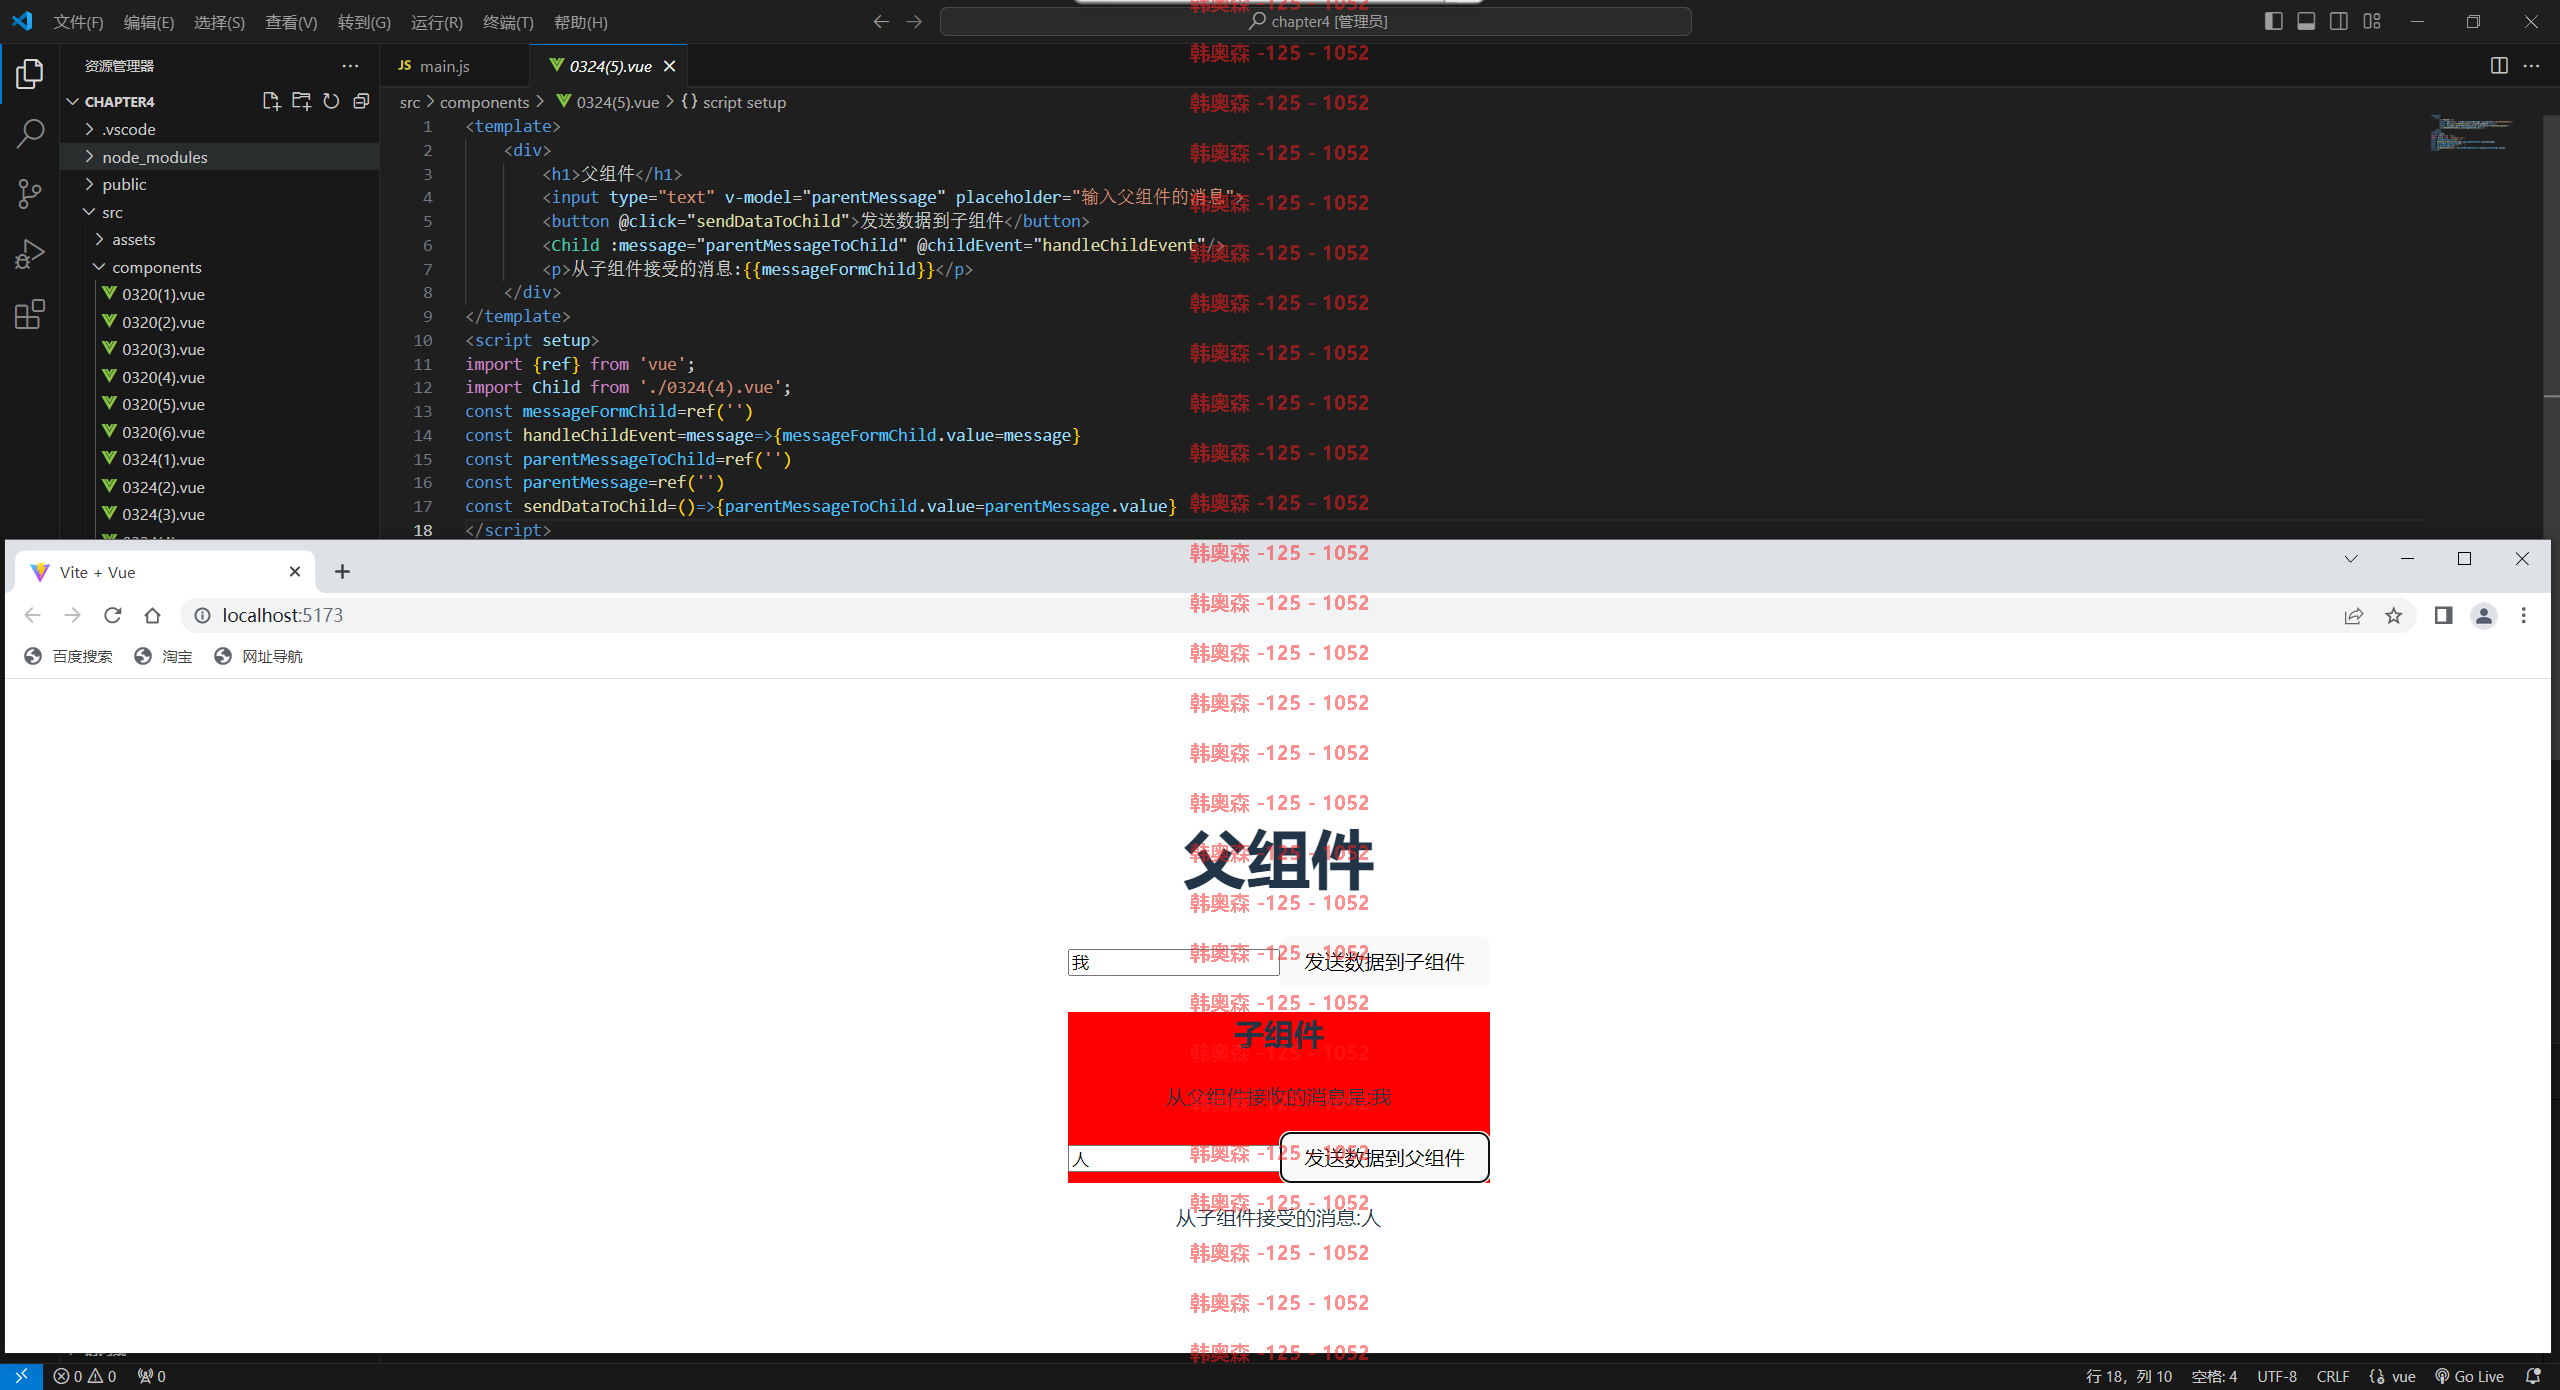Open the Search view in activity bar
Image resolution: width=2560 pixels, height=1390 pixels.
click(30, 134)
